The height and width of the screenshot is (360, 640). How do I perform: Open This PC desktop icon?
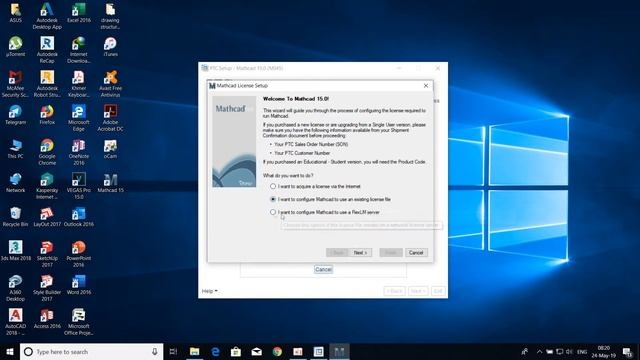(16, 149)
